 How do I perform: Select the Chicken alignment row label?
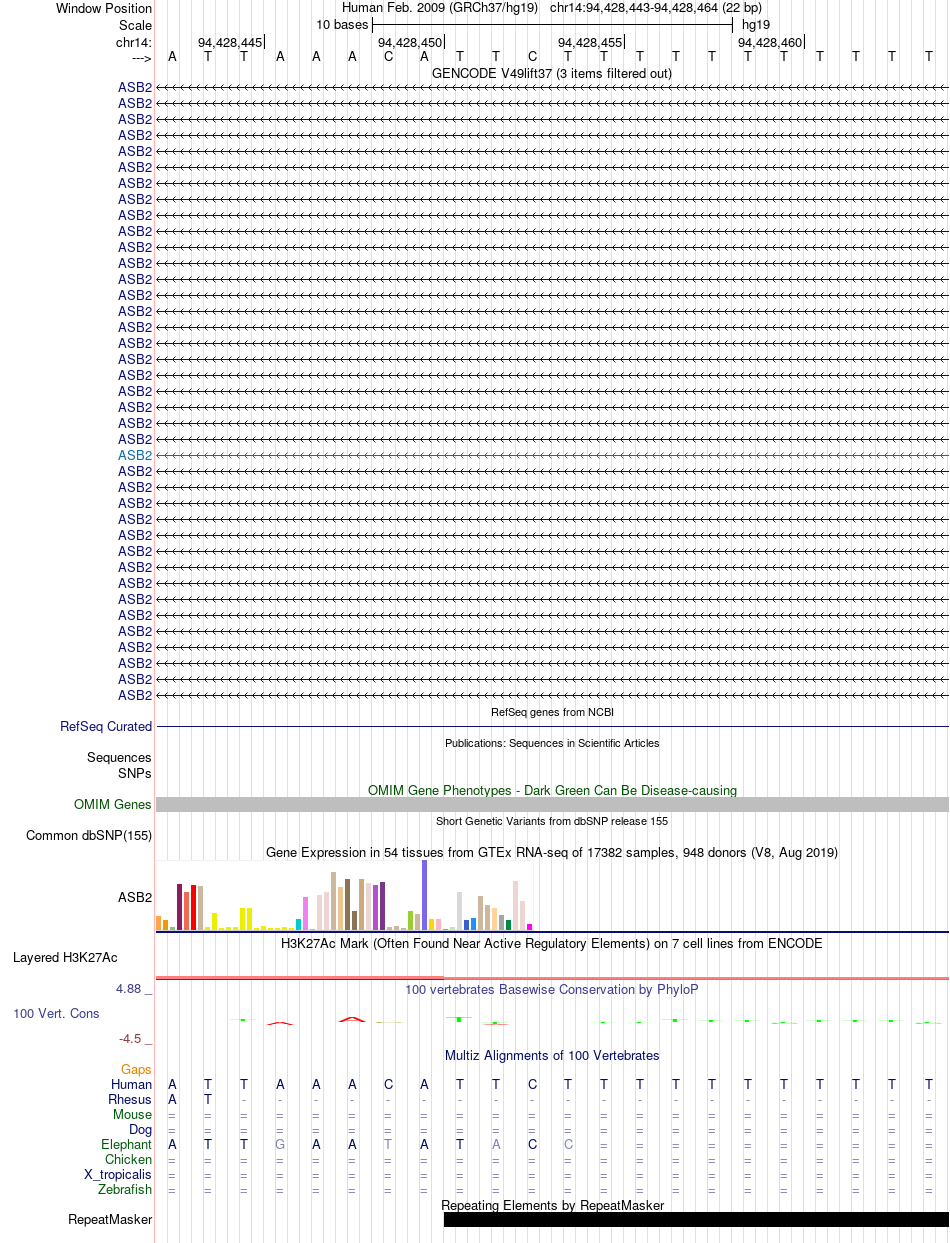tap(129, 1159)
